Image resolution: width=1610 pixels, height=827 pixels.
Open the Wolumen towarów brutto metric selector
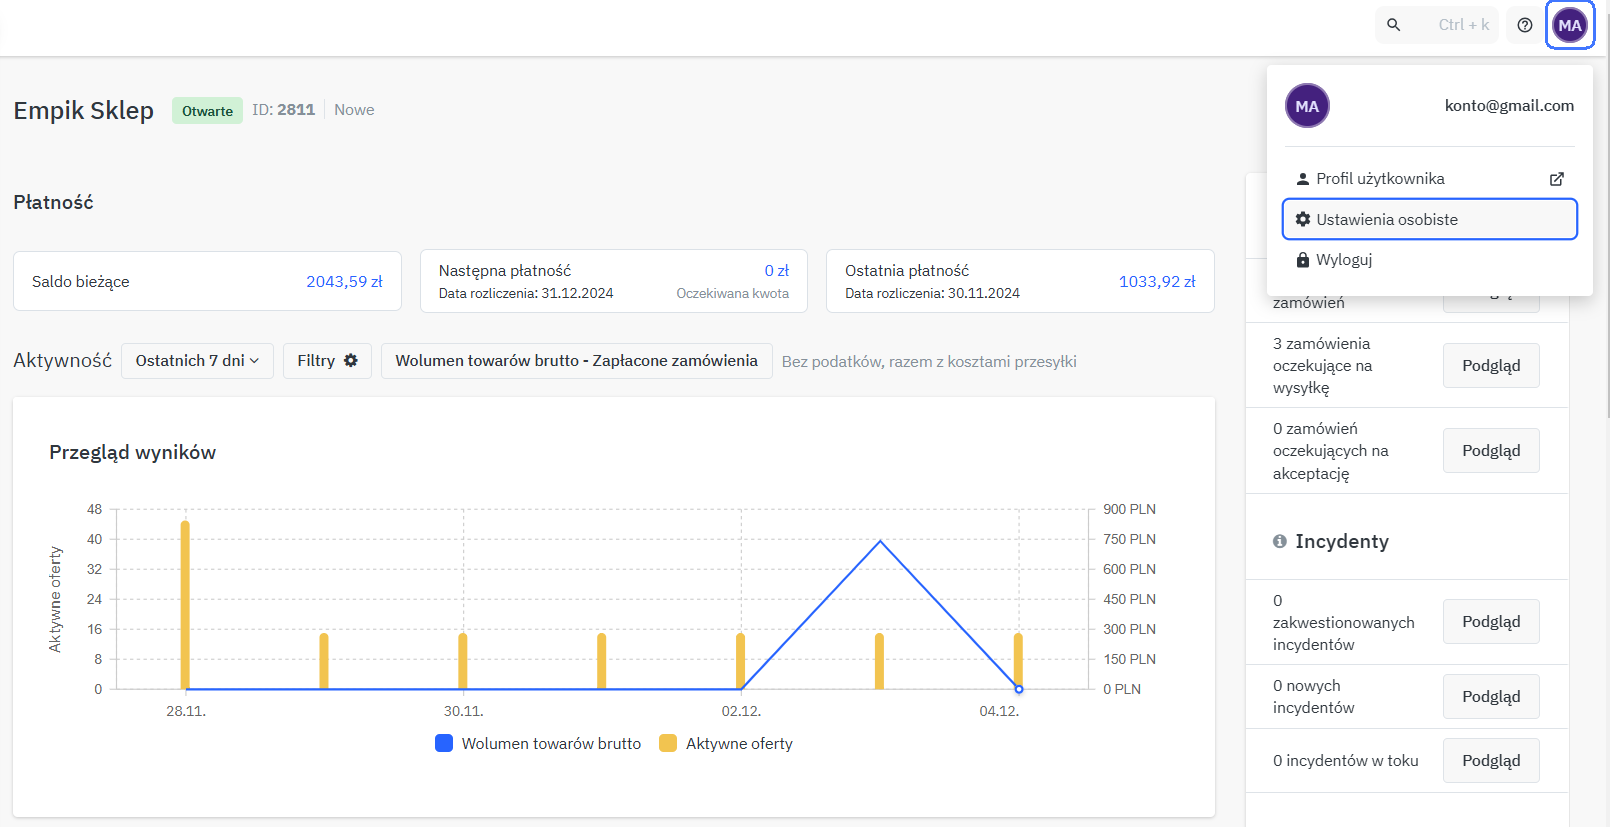576,361
